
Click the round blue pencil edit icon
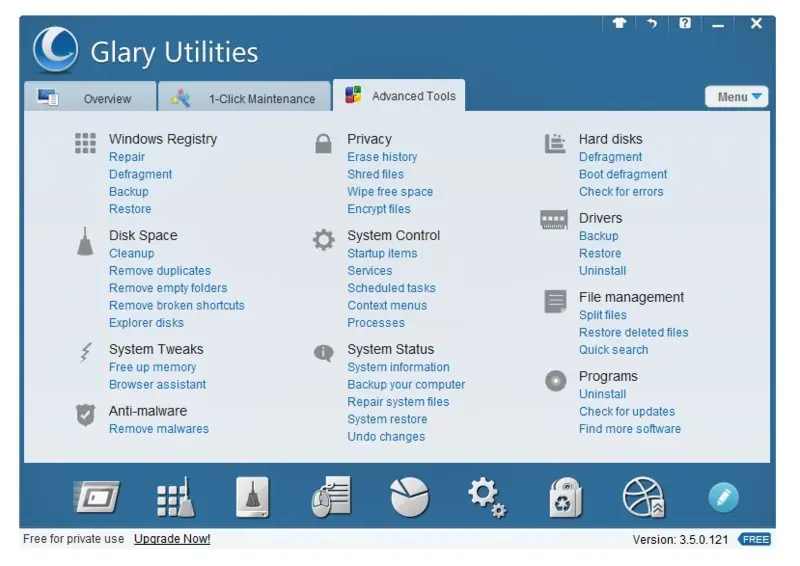(723, 497)
